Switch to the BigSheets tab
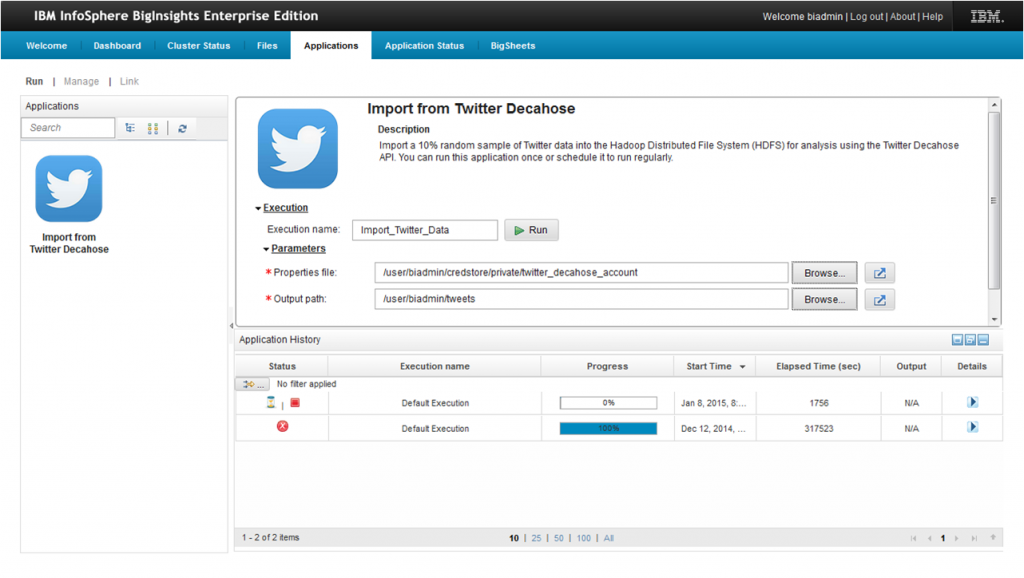This screenshot has height=578, width=1024. pyautogui.click(x=513, y=46)
